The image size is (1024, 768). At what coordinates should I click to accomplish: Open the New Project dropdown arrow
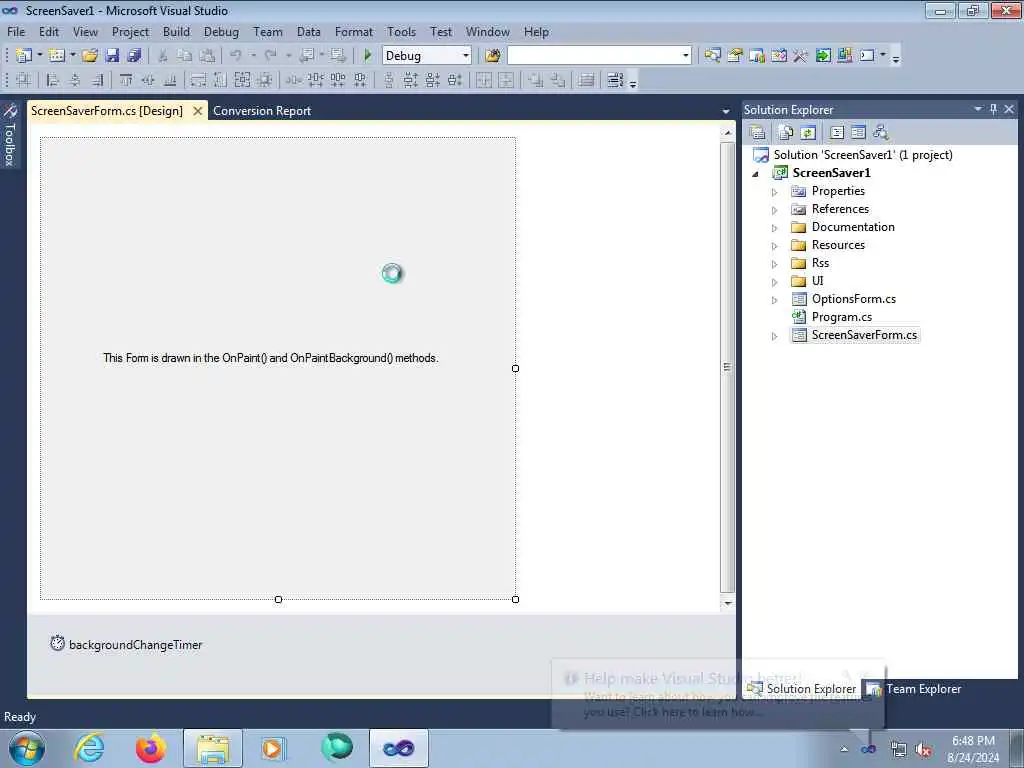pos(39,56)
